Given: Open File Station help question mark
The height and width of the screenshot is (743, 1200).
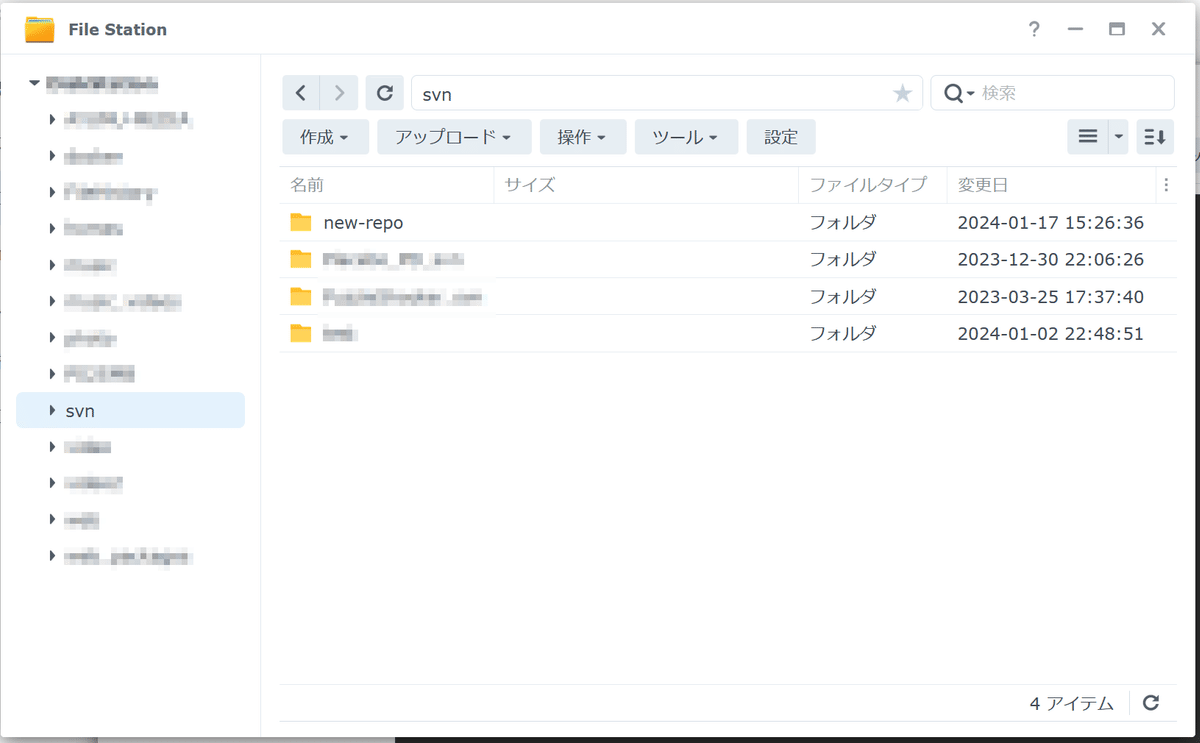Looking at the screenshot, I should click(x=1034, y=29).
